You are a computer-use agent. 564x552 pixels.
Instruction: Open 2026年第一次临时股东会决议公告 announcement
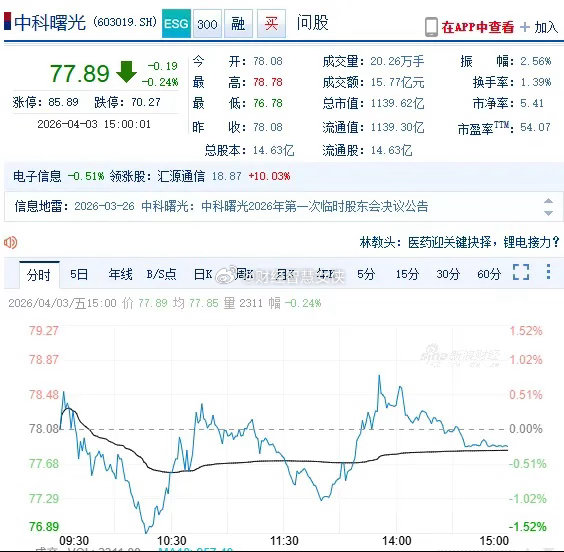tap(315, 206)
